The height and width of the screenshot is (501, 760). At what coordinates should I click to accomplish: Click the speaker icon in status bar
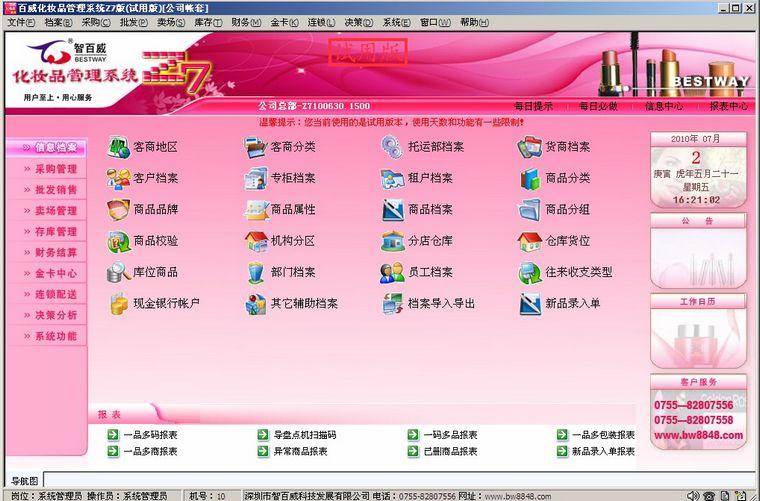click(693, 496)
